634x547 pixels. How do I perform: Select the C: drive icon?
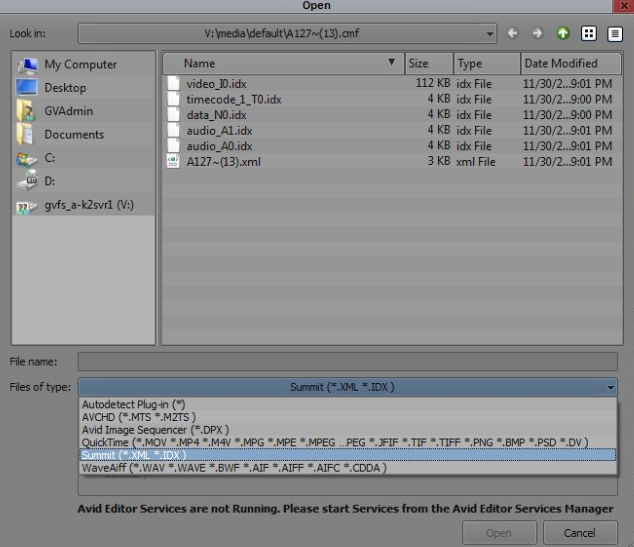tap(26, 159)
